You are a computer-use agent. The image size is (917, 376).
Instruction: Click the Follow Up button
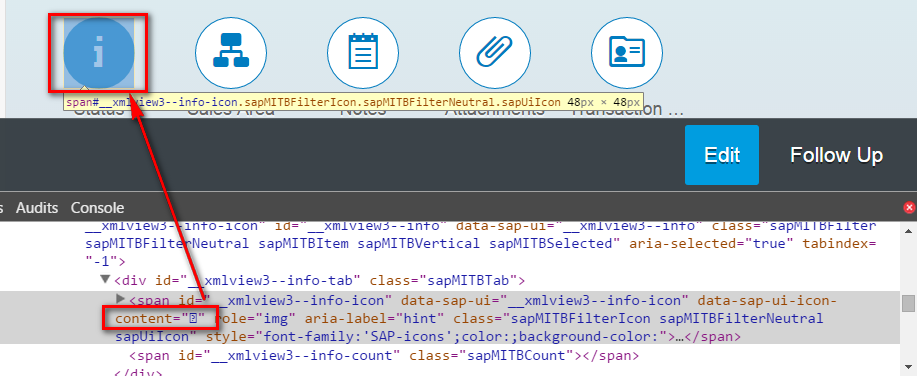[836, 155]
